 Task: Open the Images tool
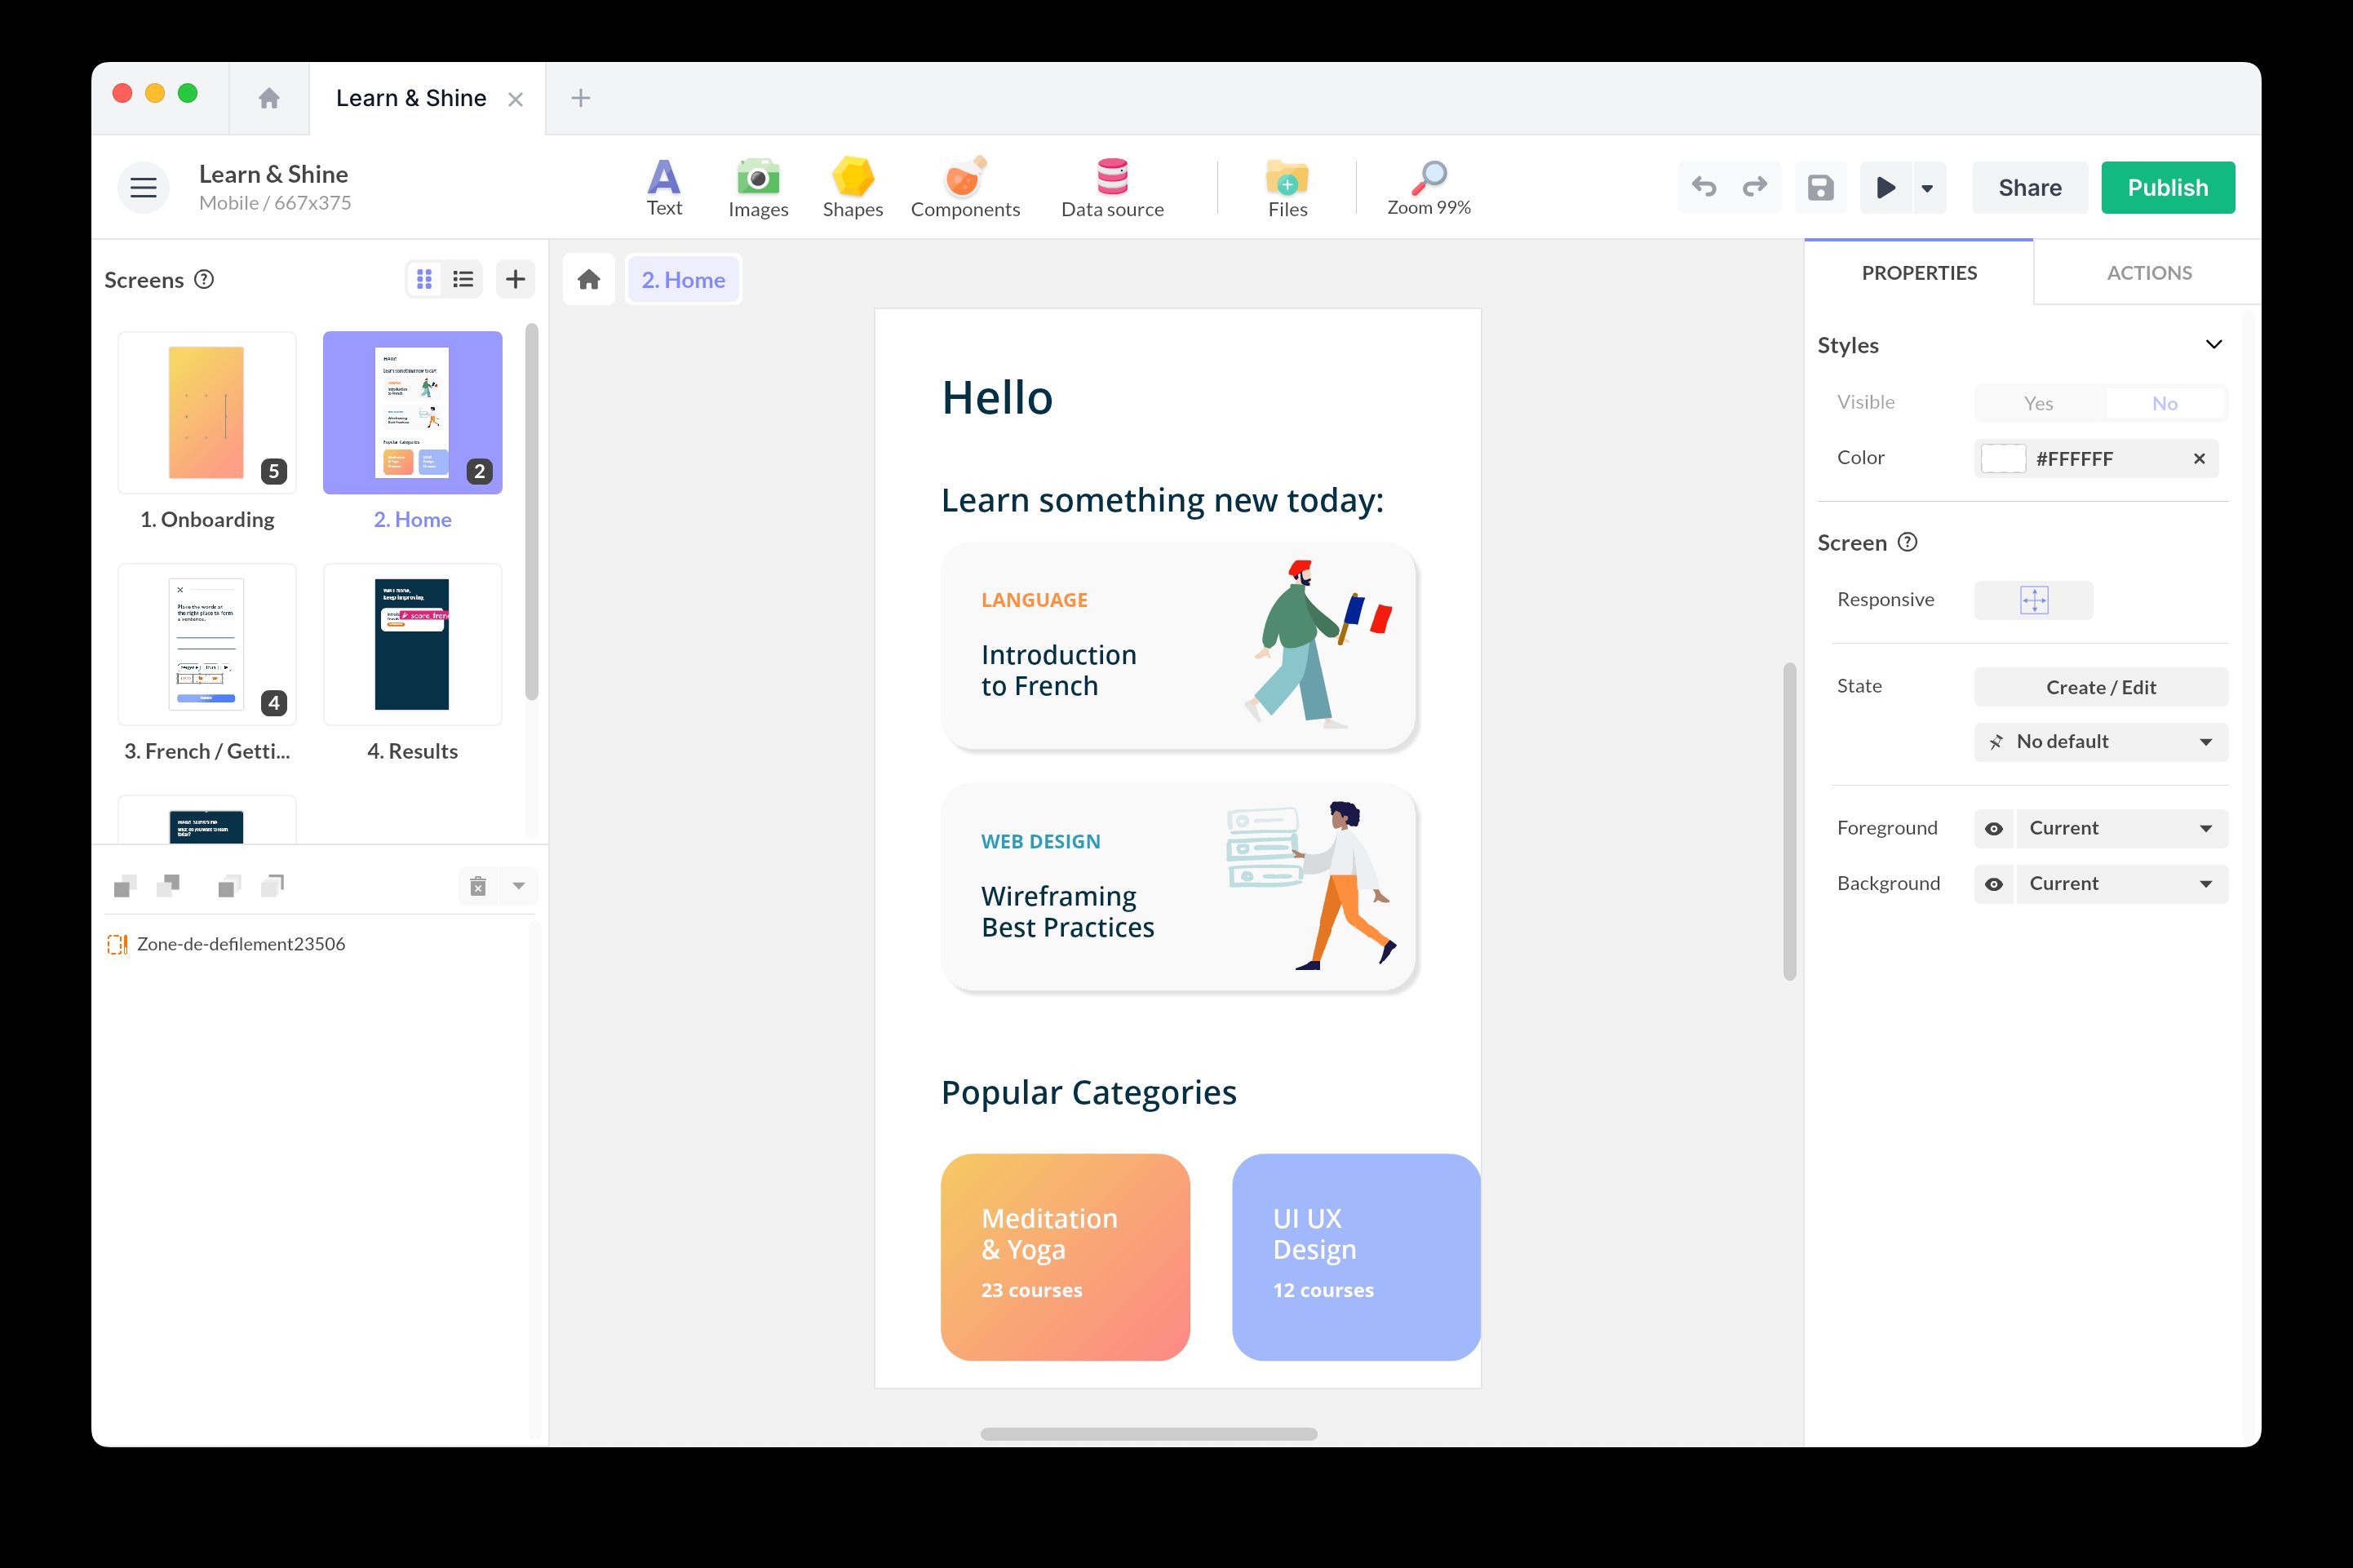[758, 187]
